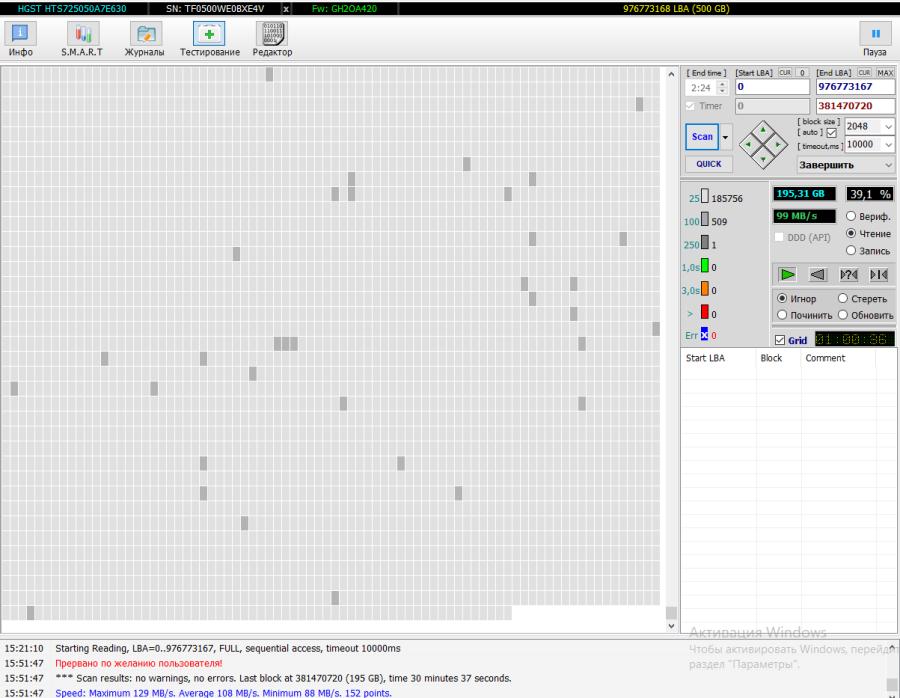This screenshot has width=900, height=698.
Task: Click the current LBA field 381470720
Action: 855,106
